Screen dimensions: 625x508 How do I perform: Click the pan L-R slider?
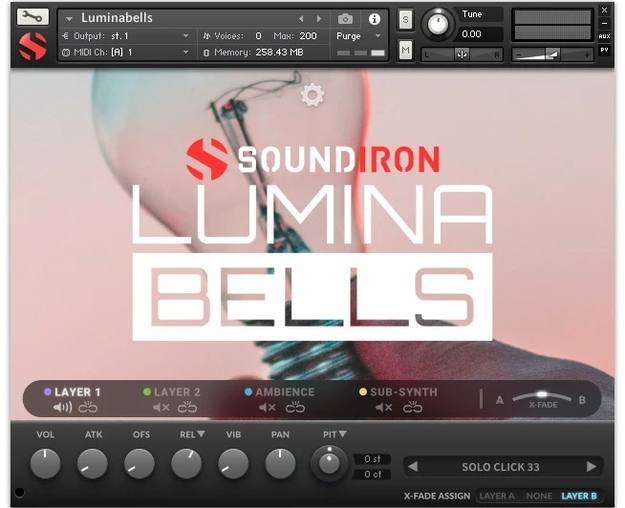[x=462, y=55]
